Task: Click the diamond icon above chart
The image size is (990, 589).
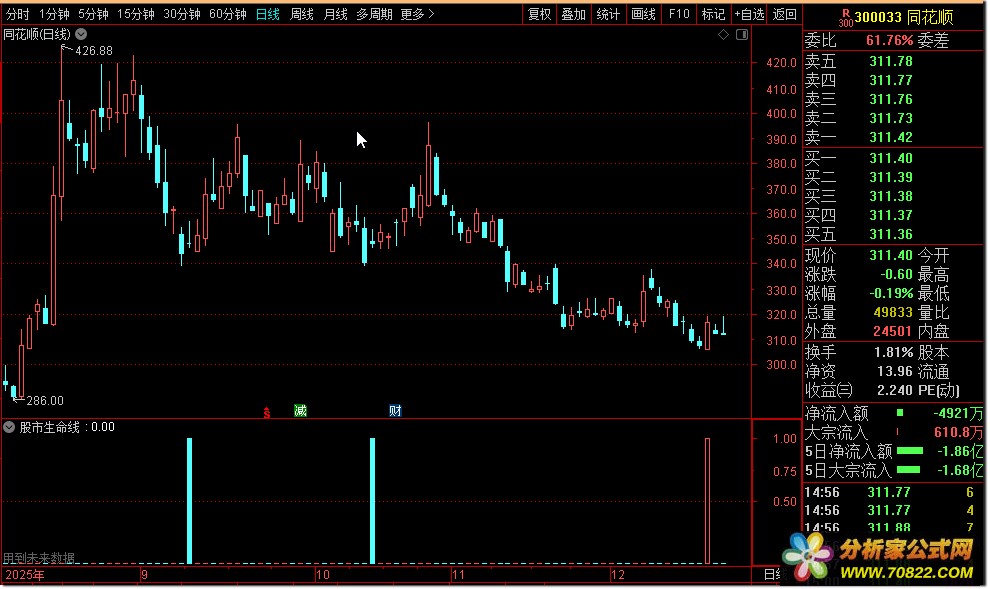Action: [724, 35]
